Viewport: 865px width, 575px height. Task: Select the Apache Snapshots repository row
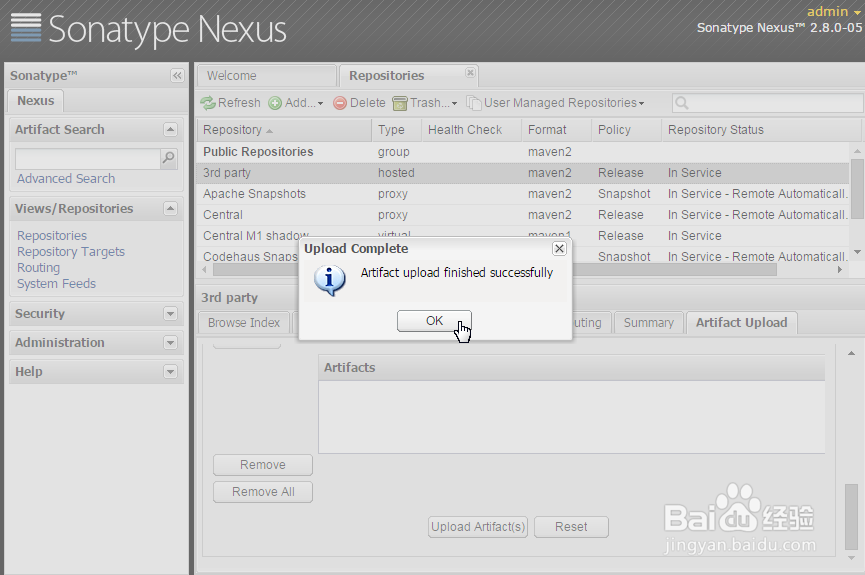coord(522,194)
